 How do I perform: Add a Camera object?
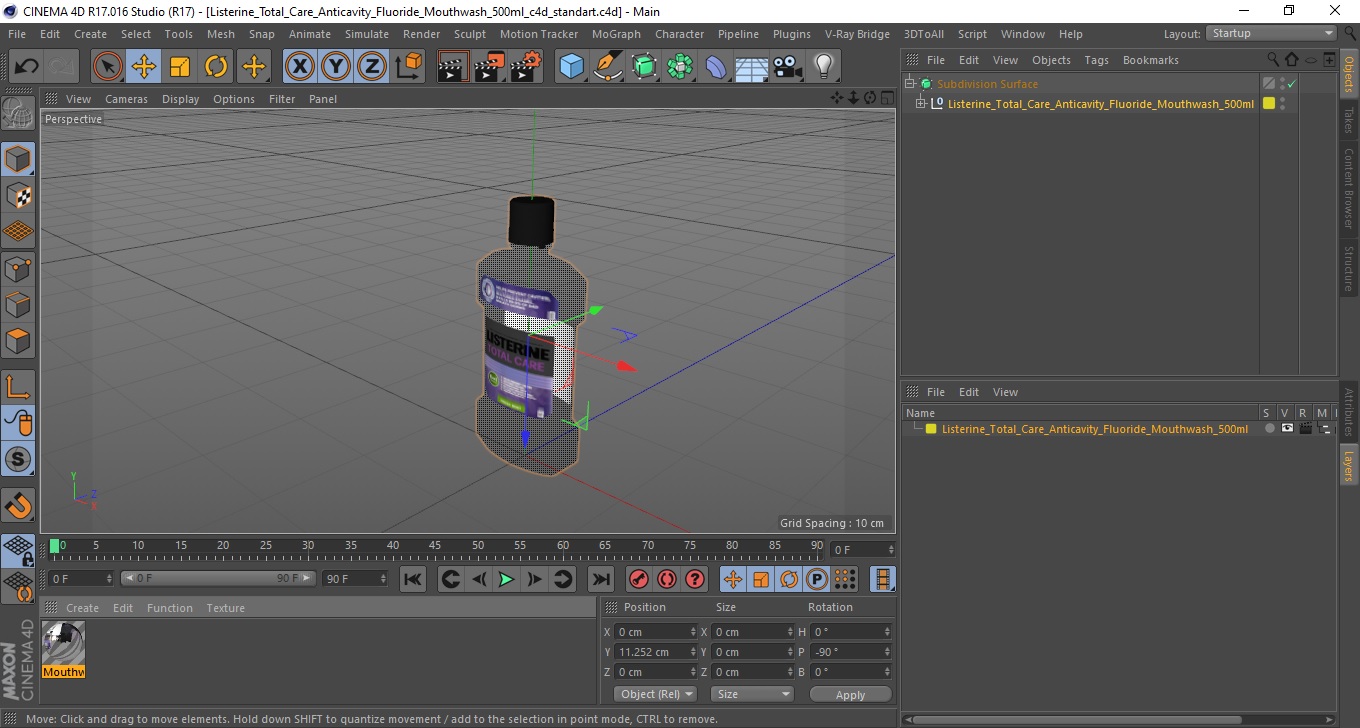tap(788, 67)
